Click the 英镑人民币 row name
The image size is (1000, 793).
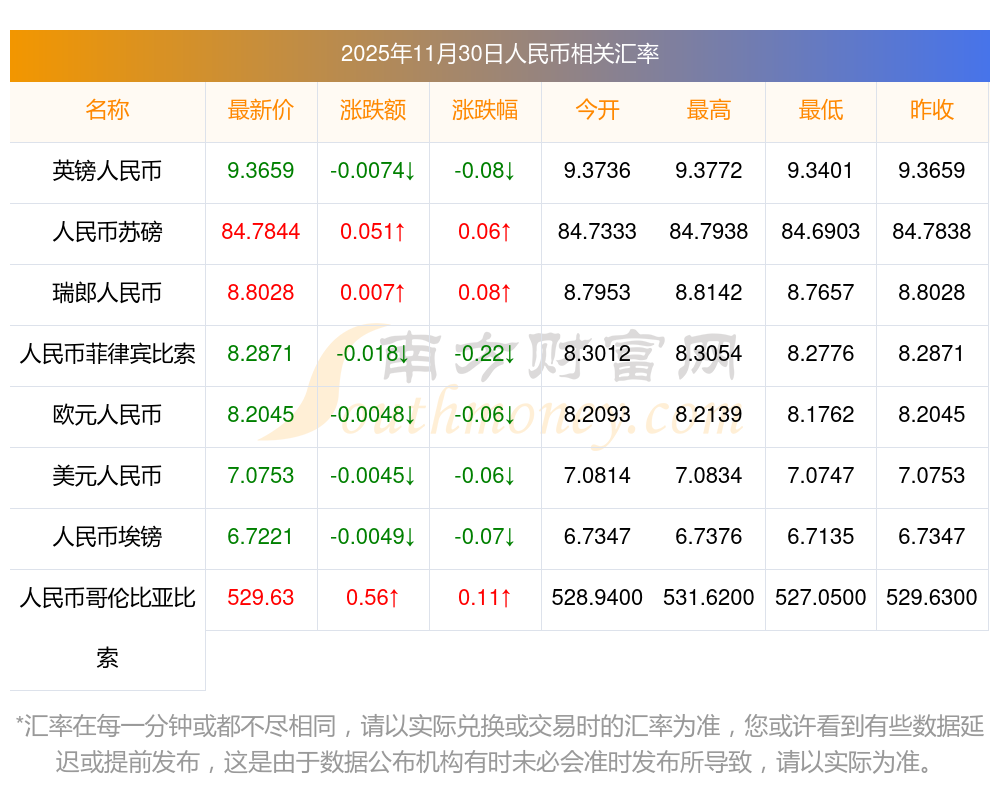point(107,171)
